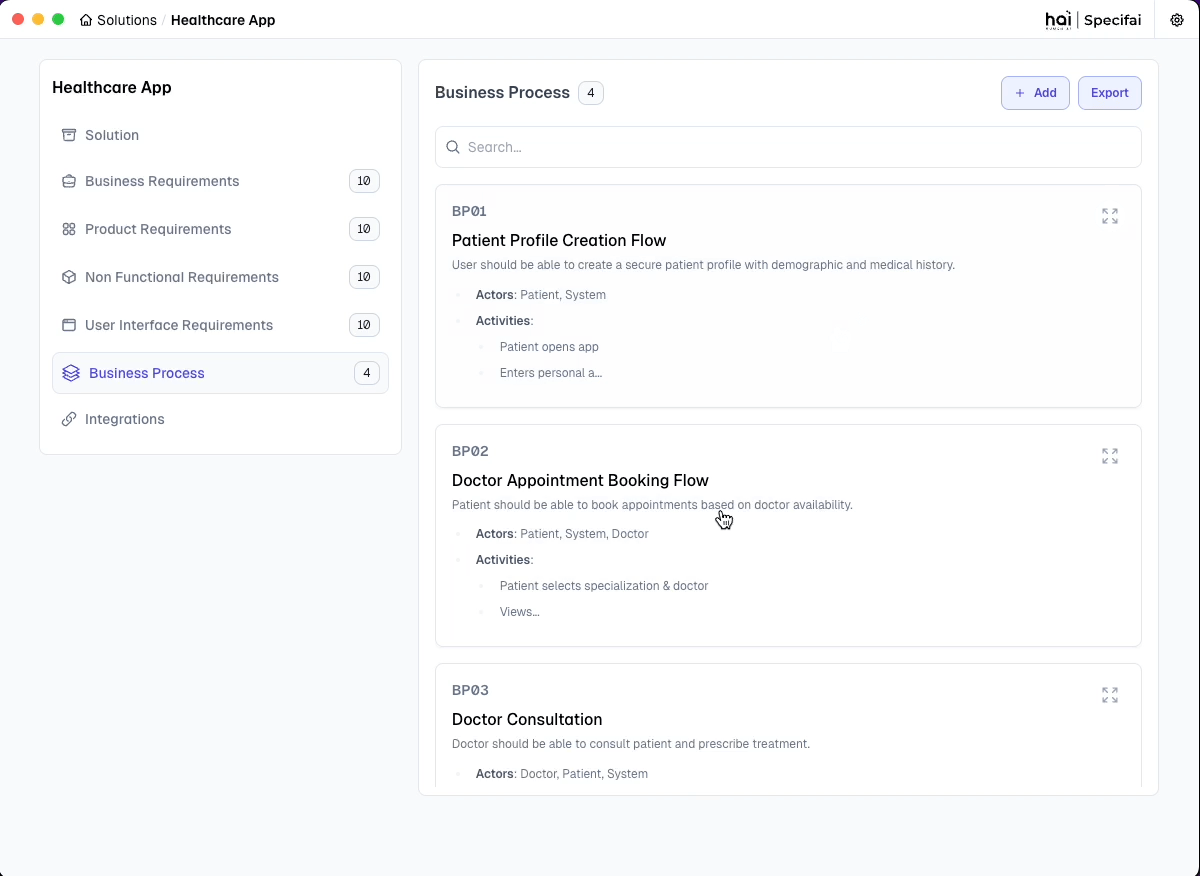Click the Activities label in BP01
The height and width of the screenshot is (876, 1200).
(505, 321)
